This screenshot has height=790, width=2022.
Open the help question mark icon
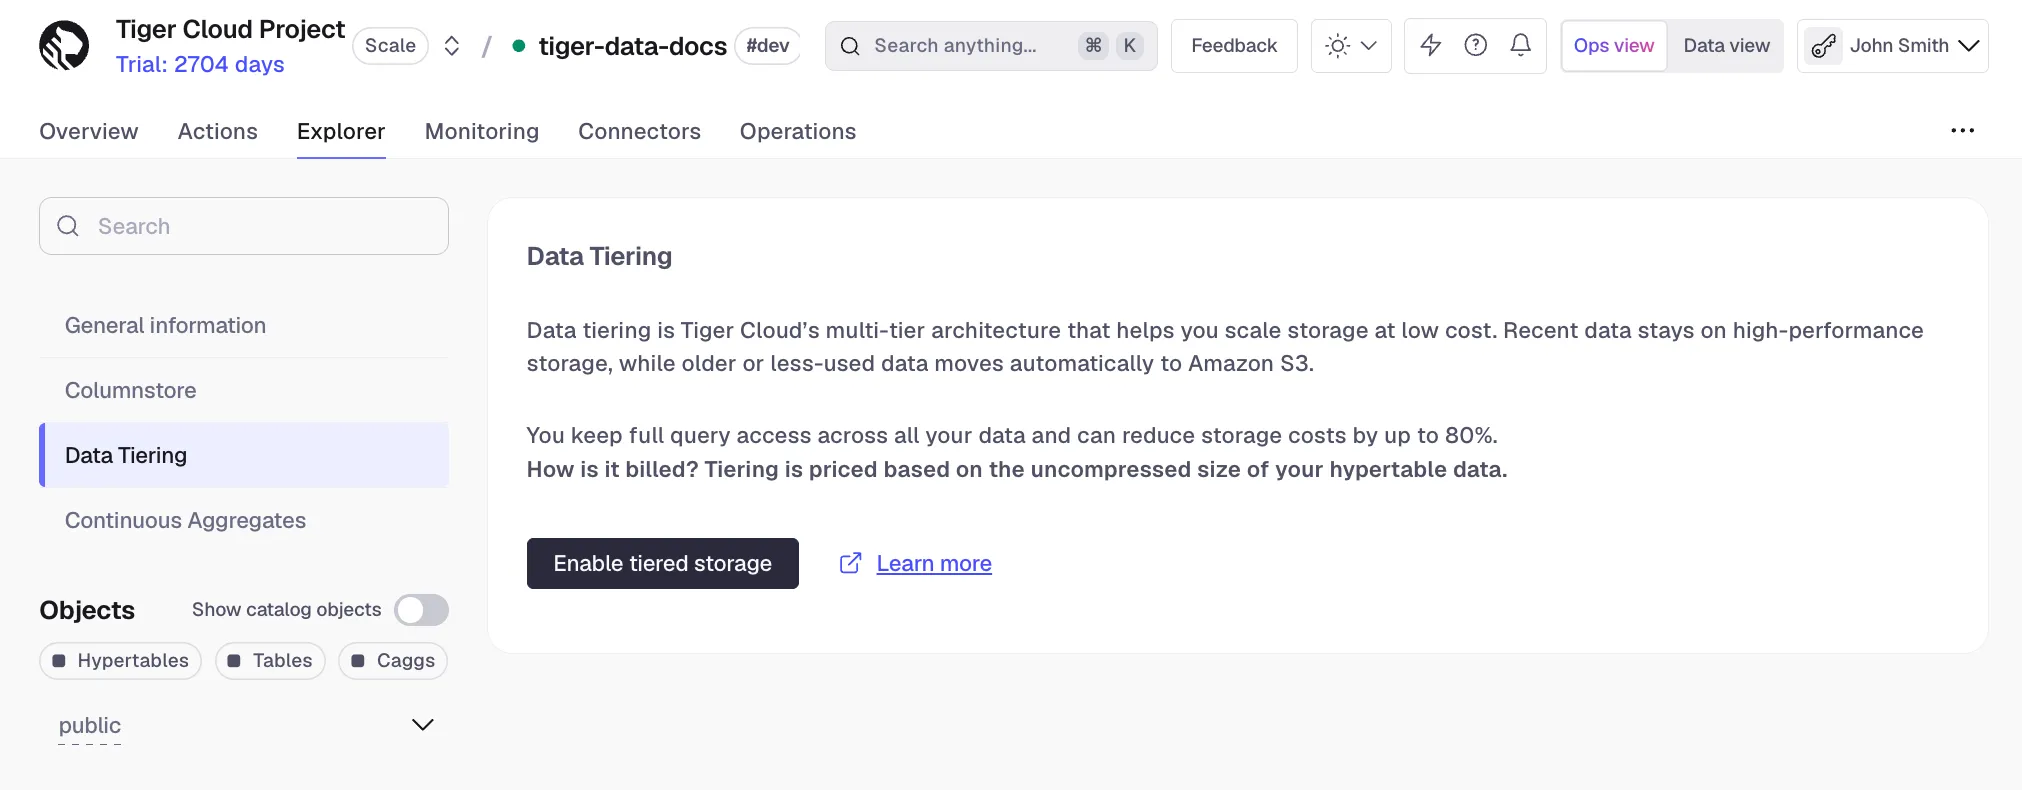pyautogui.click(x=1476, y=45)
